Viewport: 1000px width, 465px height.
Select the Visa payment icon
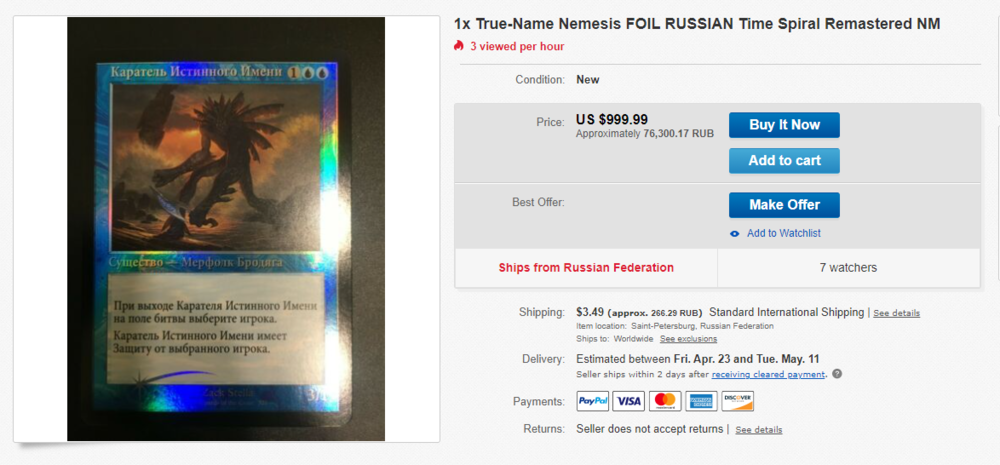coord(629,401)
